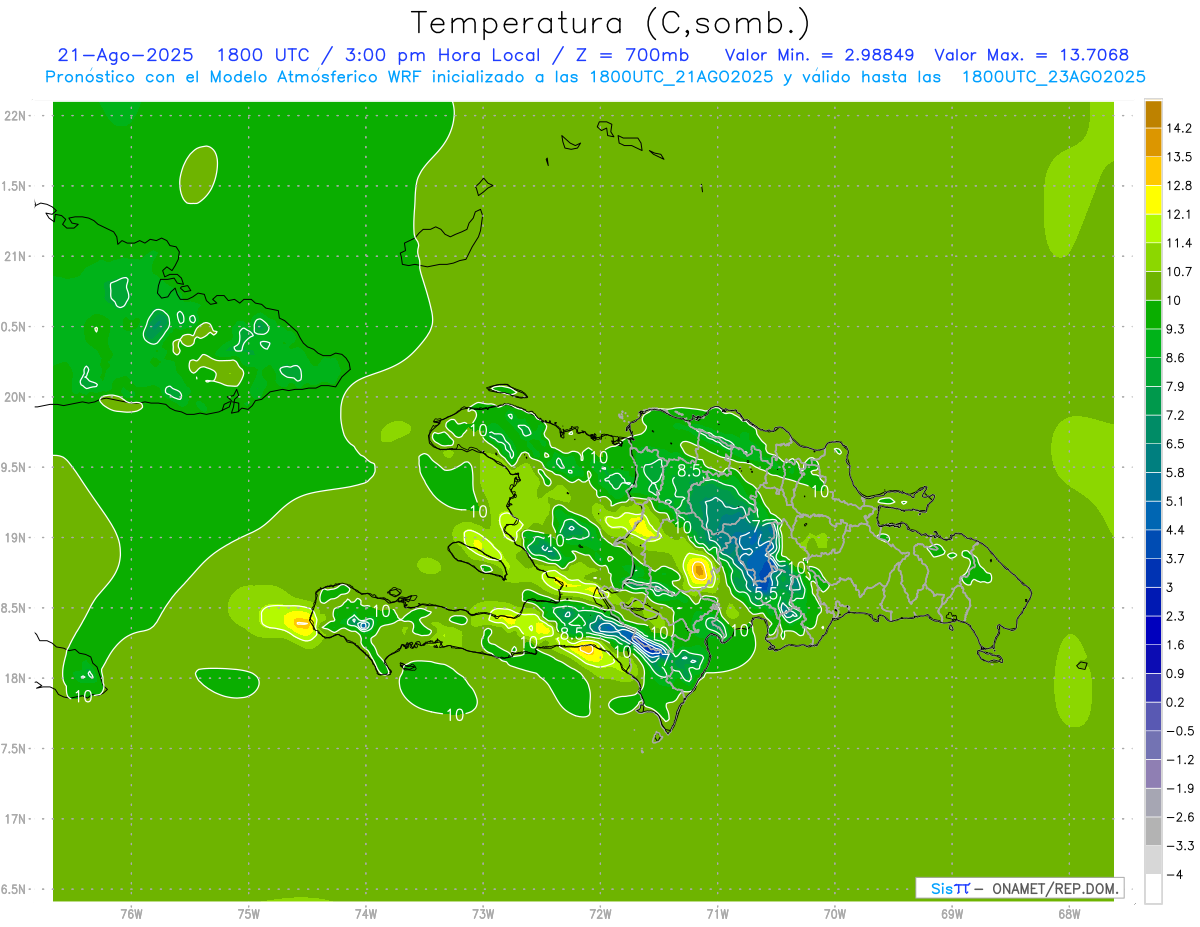This screenshot has height=927, width=1200.
Task: Pick yellow legend swatch between 12.1 and 12.8
Action: click(x=1153, y=200)
